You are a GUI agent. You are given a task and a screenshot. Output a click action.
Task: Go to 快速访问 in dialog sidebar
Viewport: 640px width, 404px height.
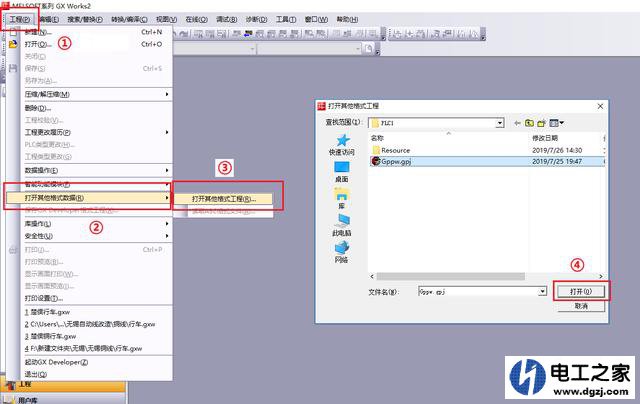(x=342, y=145)
